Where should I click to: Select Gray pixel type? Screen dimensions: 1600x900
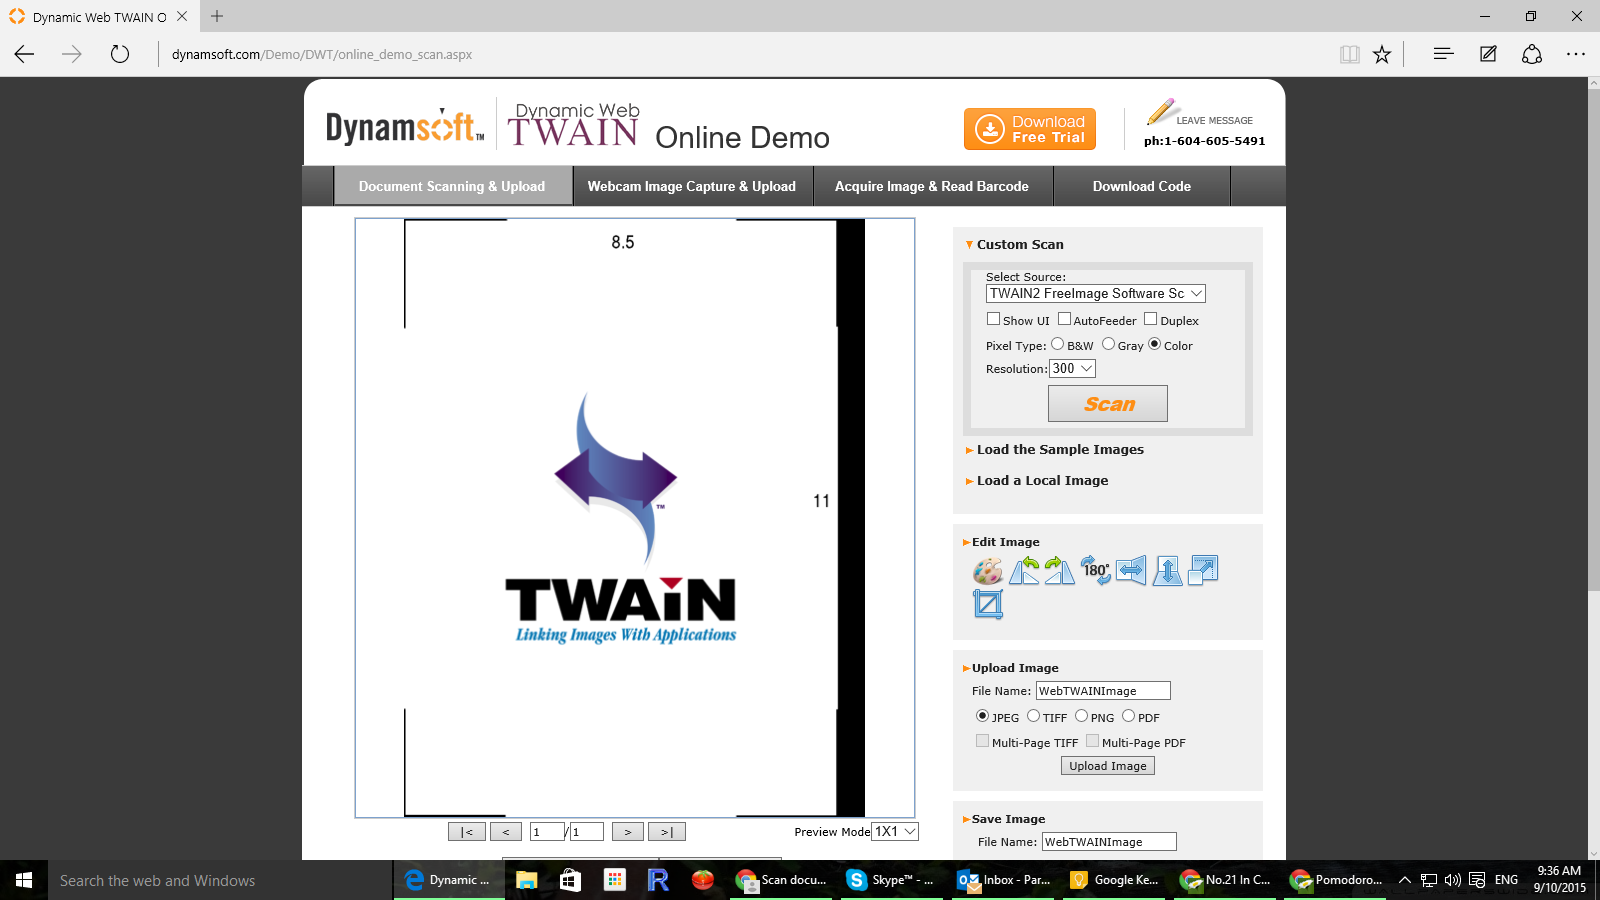pyautogui.click(x=1108, y=344)
